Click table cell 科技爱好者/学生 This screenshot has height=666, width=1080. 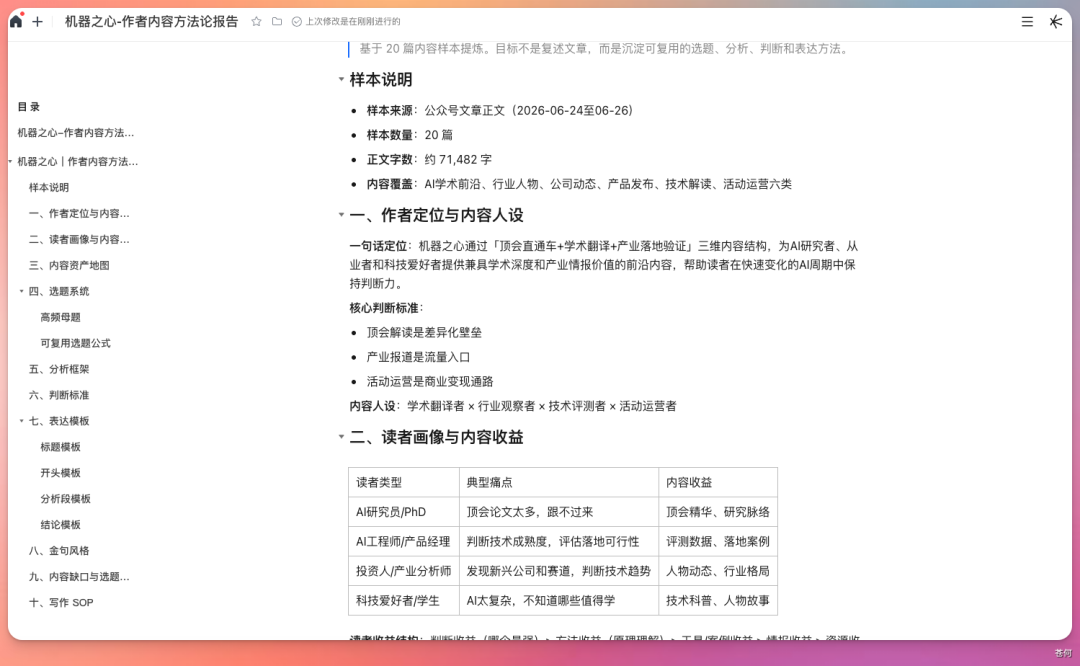point(404,601)
